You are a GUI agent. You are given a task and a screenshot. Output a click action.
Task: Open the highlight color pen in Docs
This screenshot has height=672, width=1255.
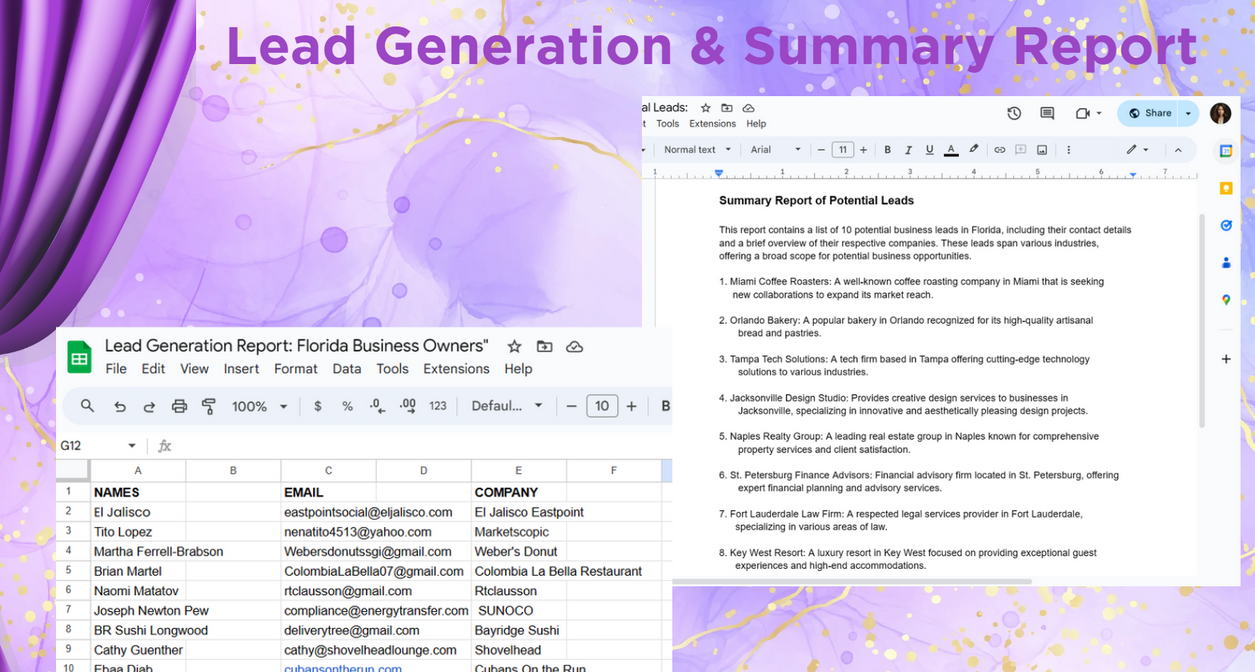click(973, 150)
